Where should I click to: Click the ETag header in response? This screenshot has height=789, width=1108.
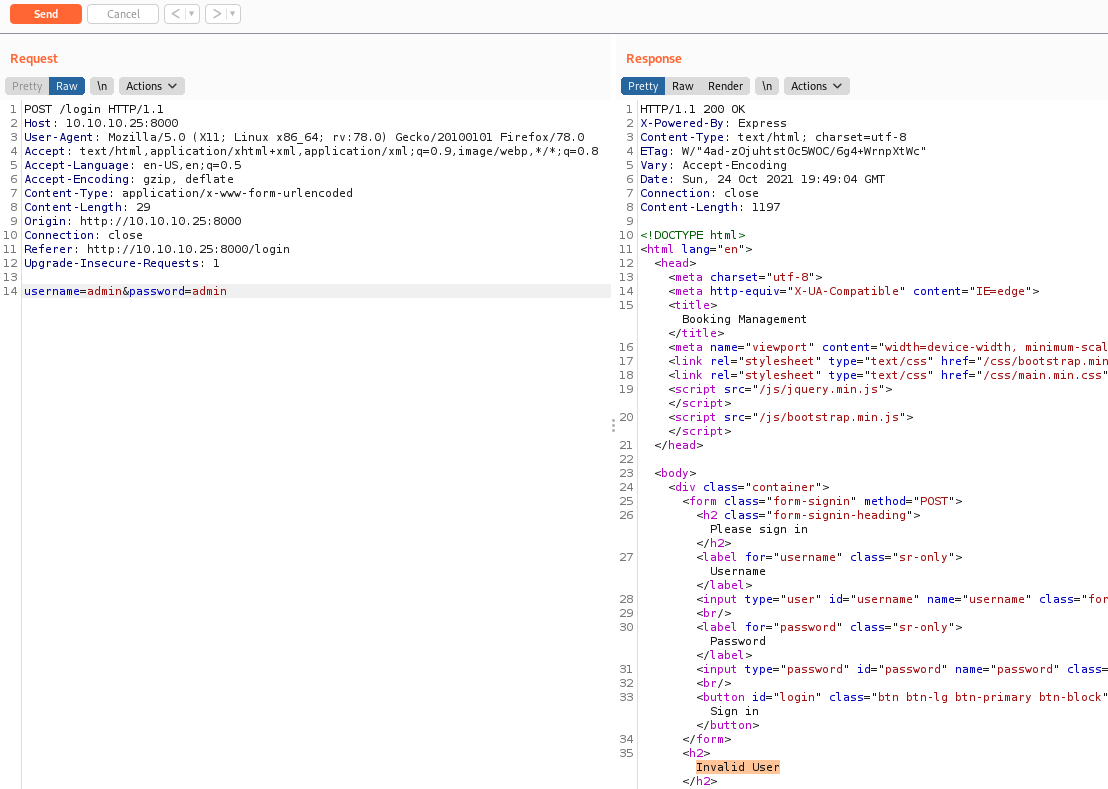coord(783,151)
